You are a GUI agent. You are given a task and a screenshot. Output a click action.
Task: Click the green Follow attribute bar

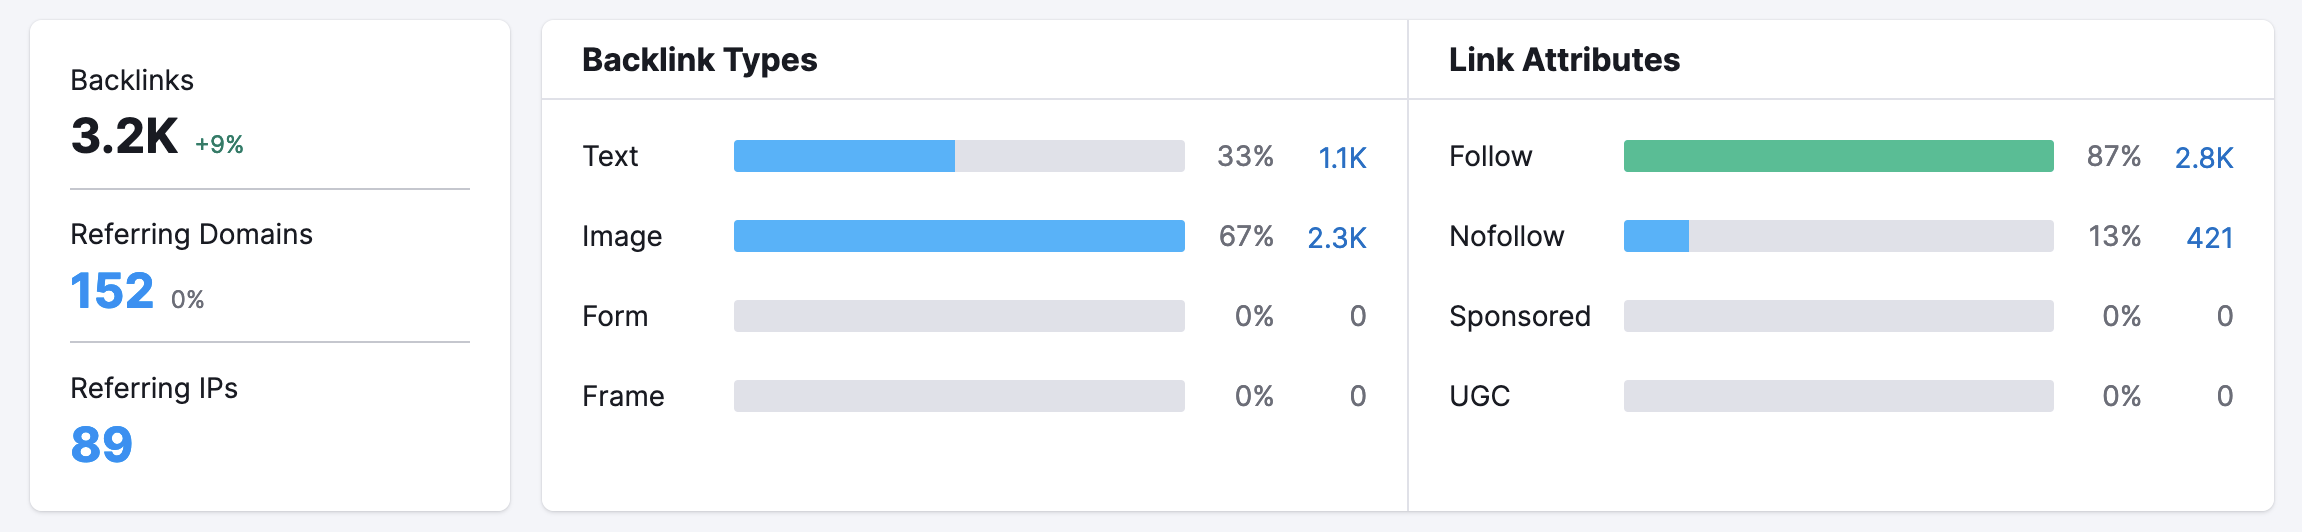point(1838,156)
